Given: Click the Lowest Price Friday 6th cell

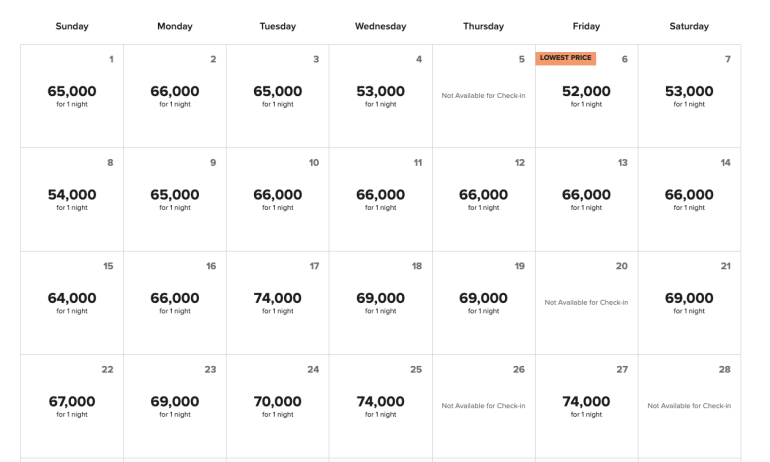Looking at the screenshot, I should coord(586,98).
